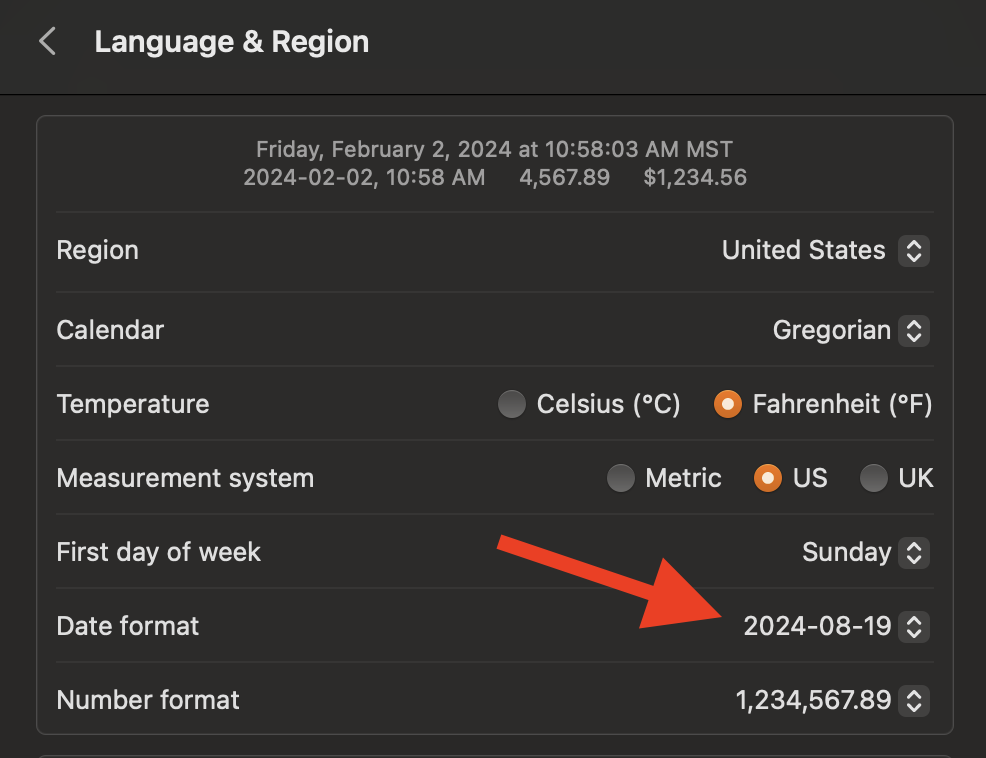
Task: Click the up-down arrows beside United States
Action: (913, 250)
